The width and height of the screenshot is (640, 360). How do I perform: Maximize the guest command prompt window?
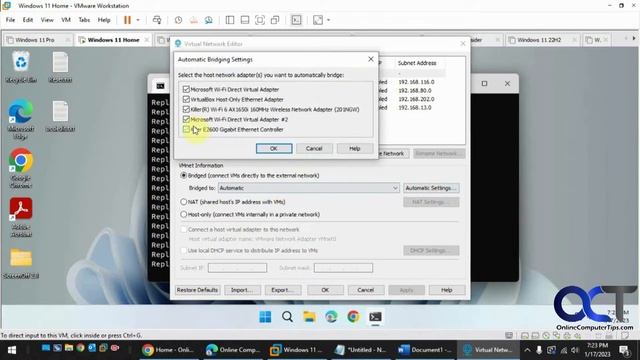484,84
